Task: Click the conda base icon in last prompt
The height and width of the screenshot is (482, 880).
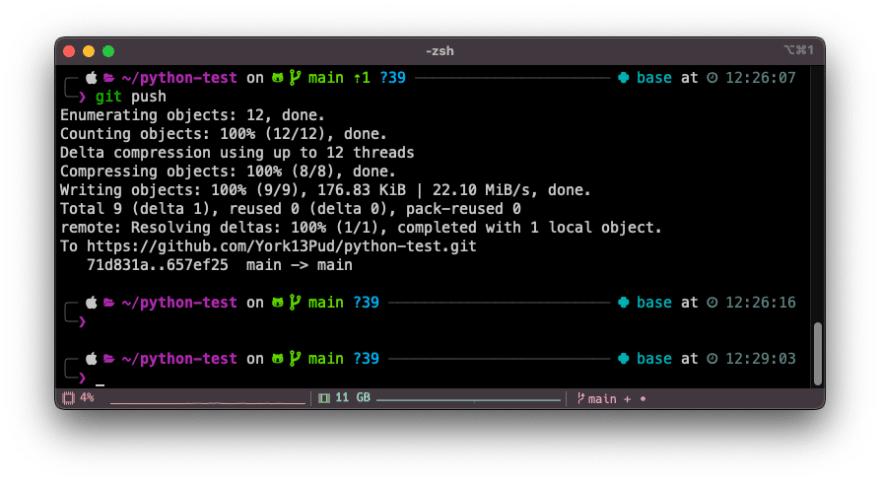Action: point(623,359)
